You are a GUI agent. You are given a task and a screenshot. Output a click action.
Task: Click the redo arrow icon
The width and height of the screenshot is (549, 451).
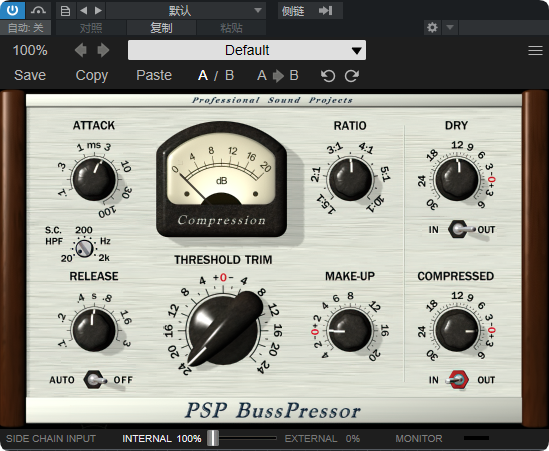point(352,76)
